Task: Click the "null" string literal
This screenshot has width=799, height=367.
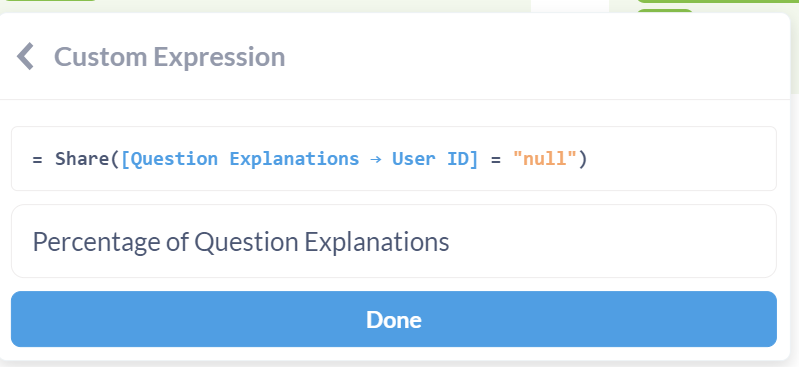Action: point(545,159)
